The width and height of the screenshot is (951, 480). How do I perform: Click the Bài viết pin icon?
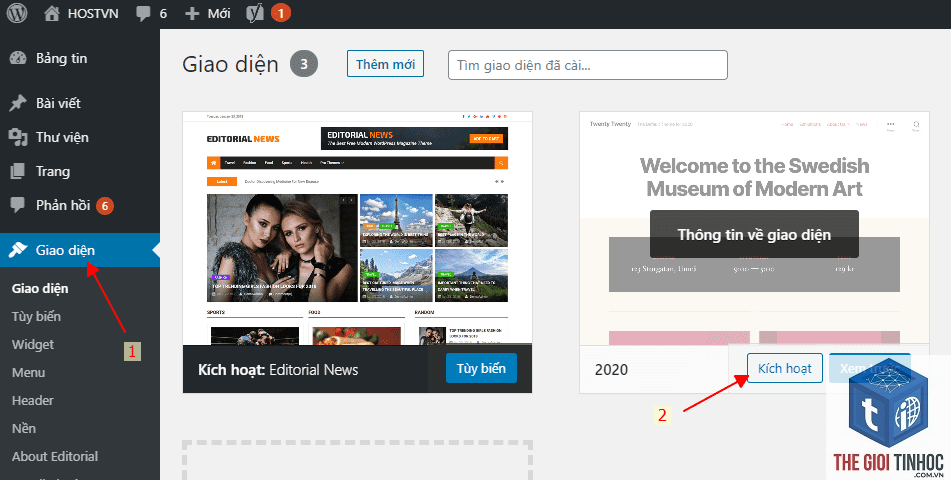(x=18, y=103)
